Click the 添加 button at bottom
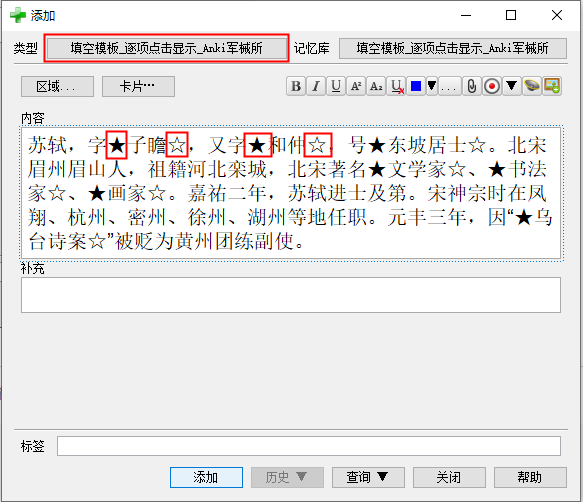Image resolution: width=583 pixels, height=502 pixels. click(206, 477)
